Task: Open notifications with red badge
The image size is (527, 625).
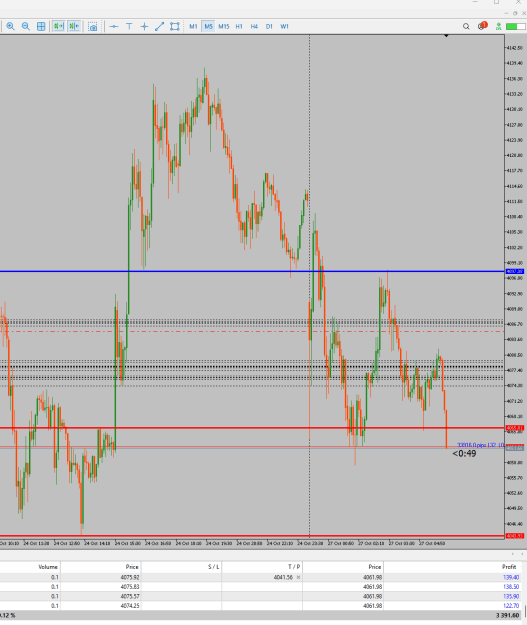Action: [x=482, y=26]
